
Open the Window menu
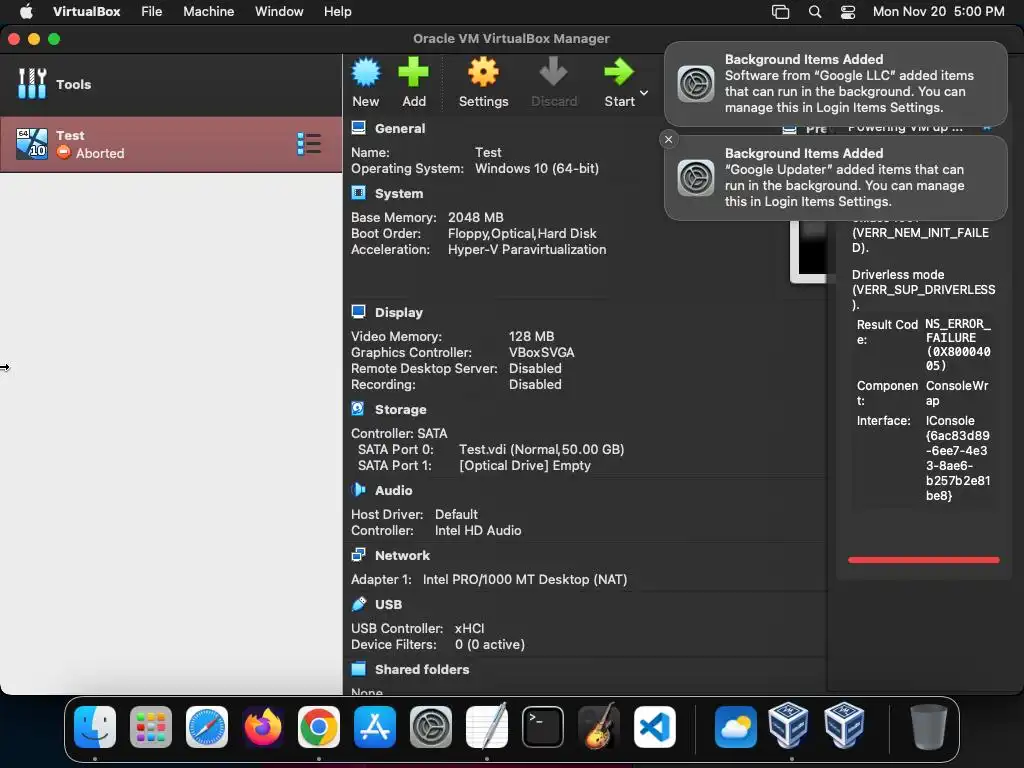point(279,12)
